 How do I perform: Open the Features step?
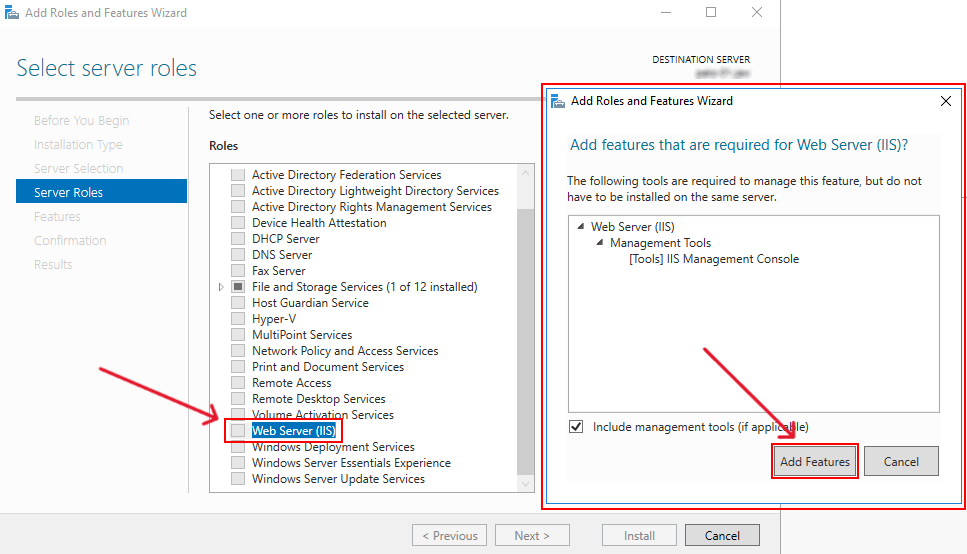click(57, 217)
